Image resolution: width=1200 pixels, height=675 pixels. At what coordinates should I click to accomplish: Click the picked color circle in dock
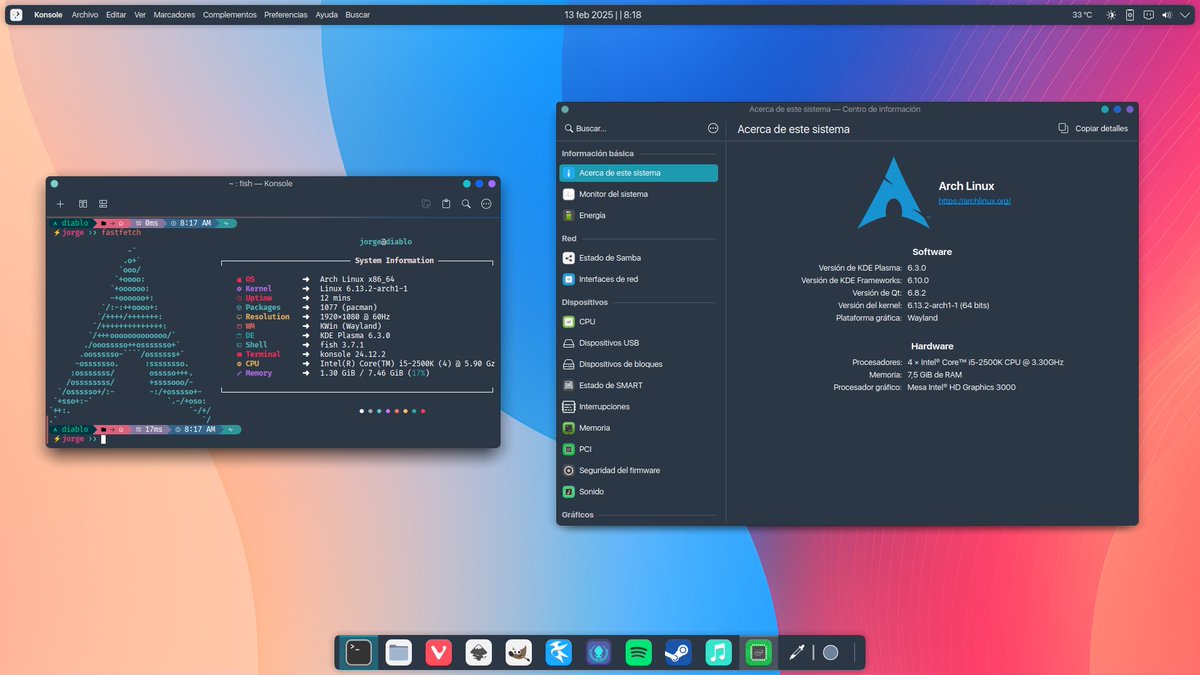click(x=830, y=652)
